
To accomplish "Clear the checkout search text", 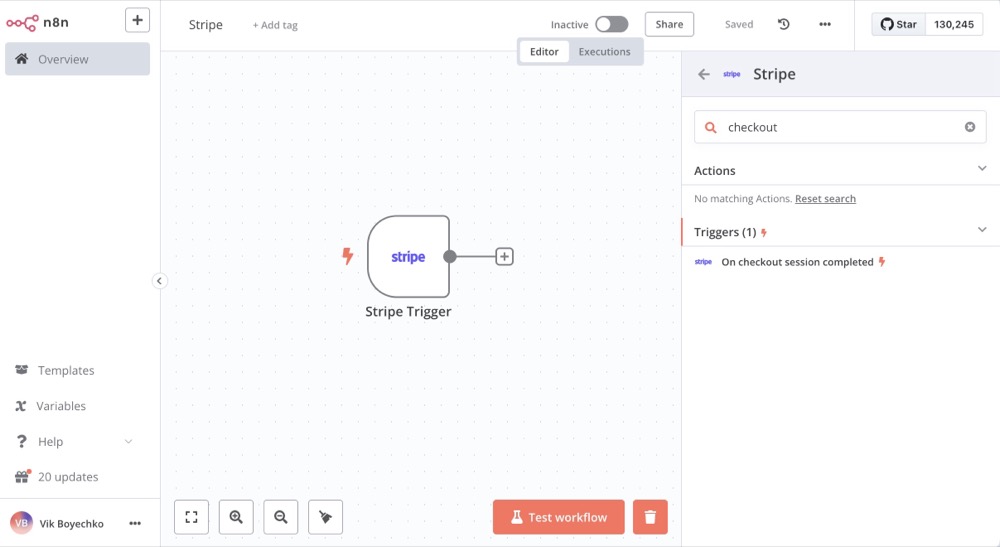I will (x=970, y=127).
